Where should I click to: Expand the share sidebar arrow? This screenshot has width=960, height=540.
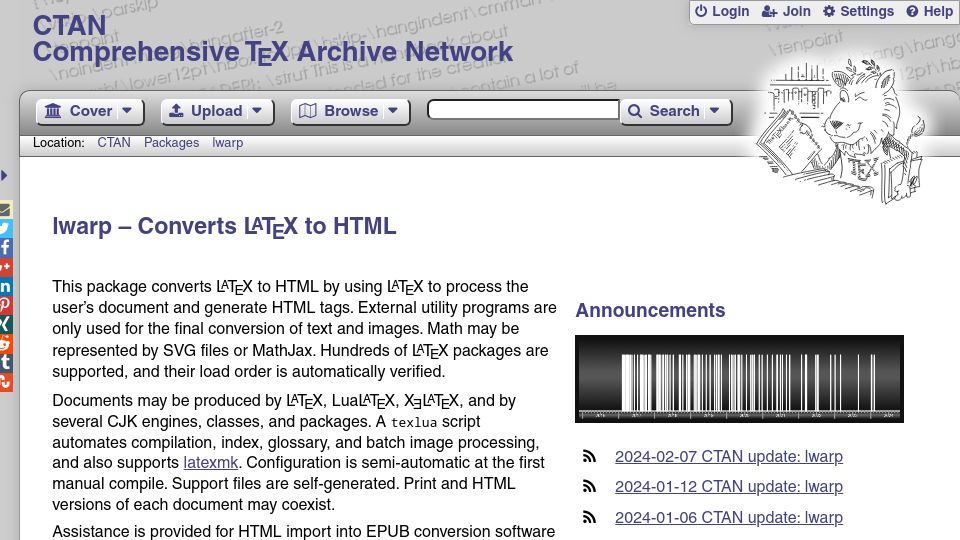[4, 176]
